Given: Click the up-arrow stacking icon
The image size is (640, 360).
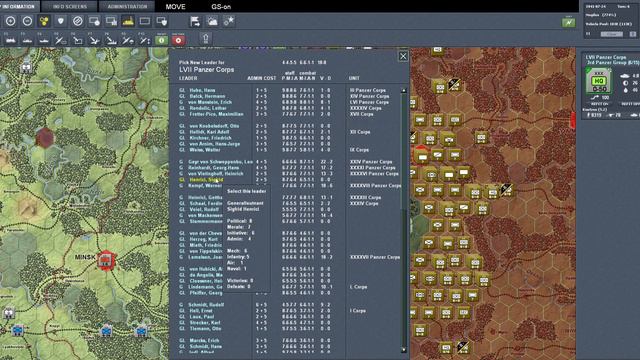Looking at the screenshot, I should click(x=206, y=39).
